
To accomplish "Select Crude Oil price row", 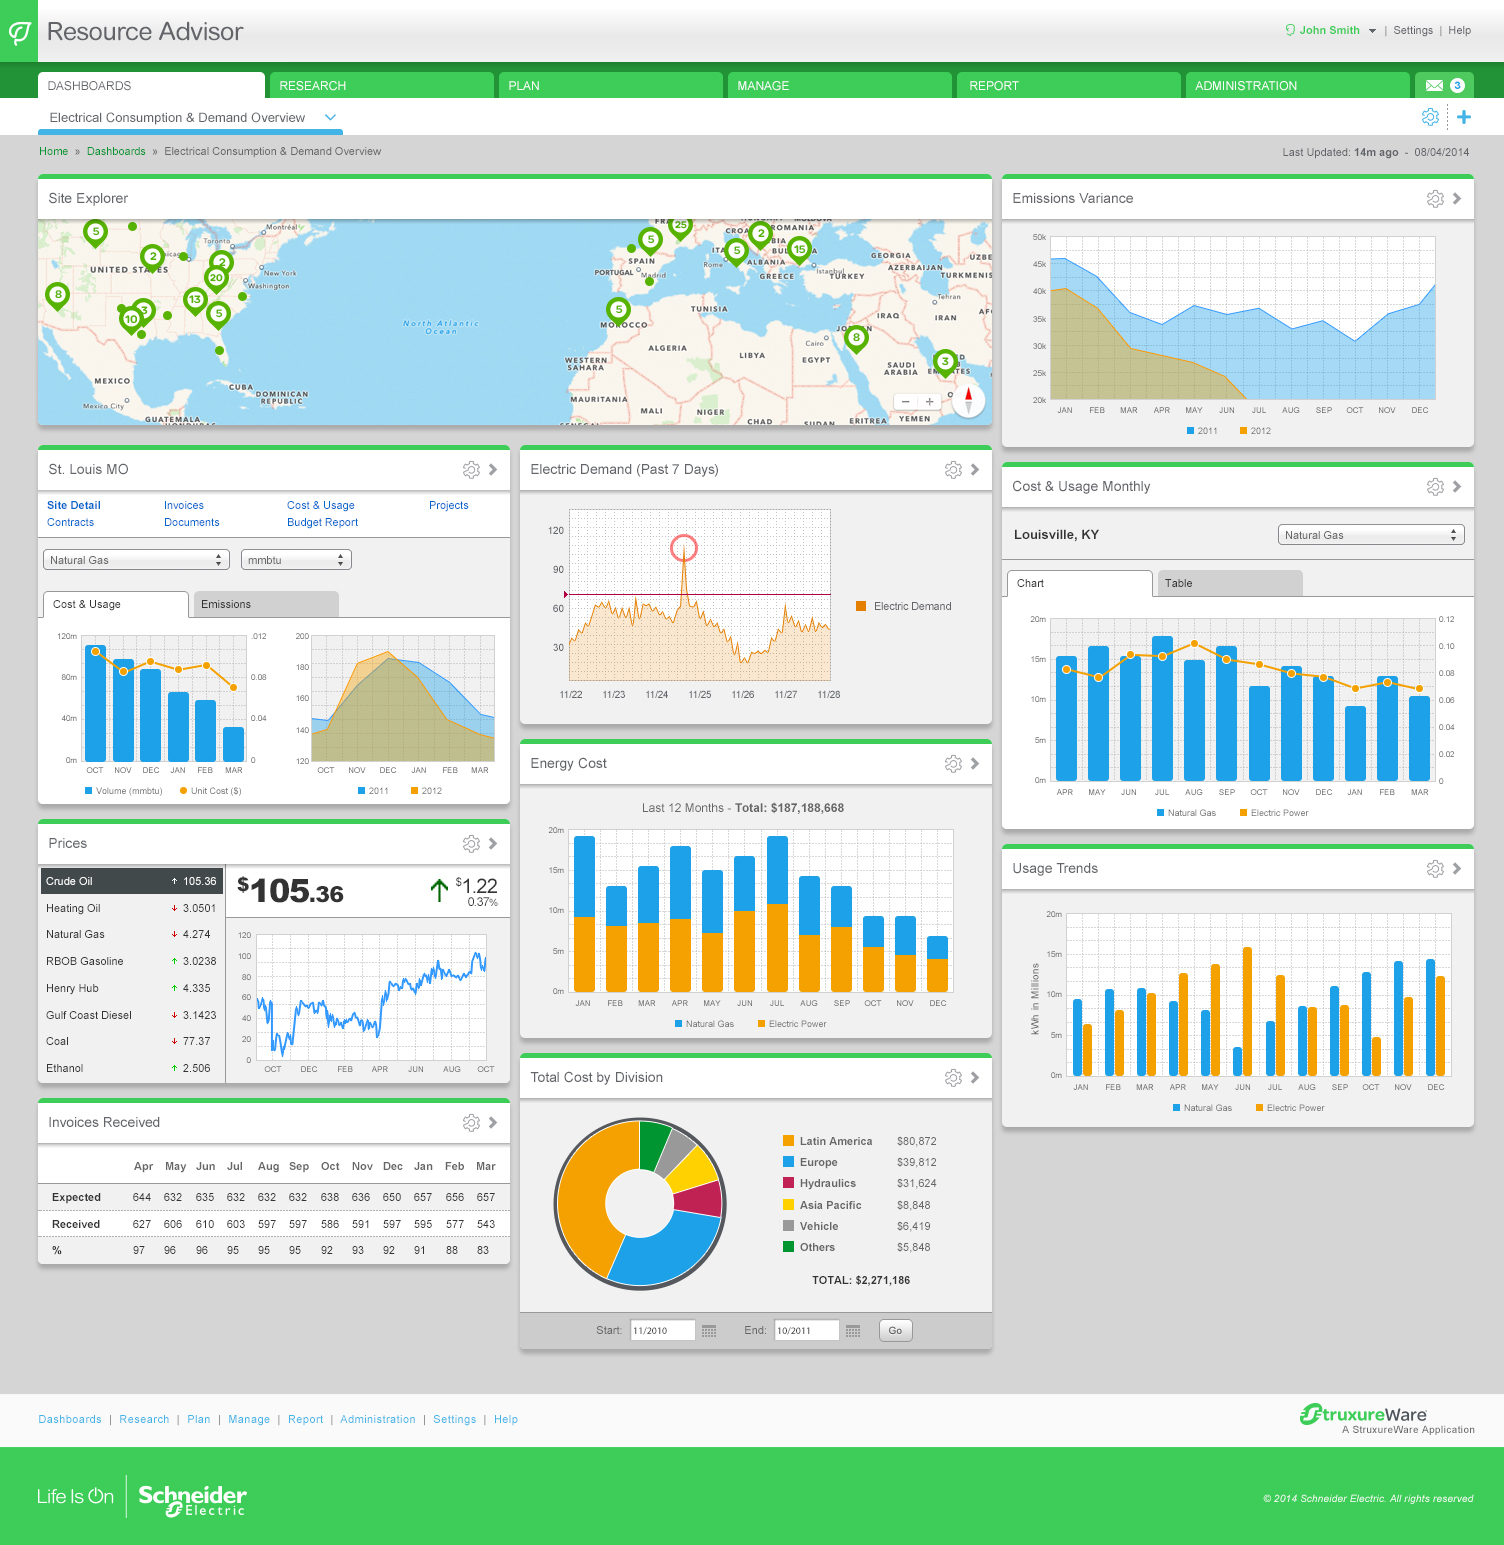I will (131, 881).
